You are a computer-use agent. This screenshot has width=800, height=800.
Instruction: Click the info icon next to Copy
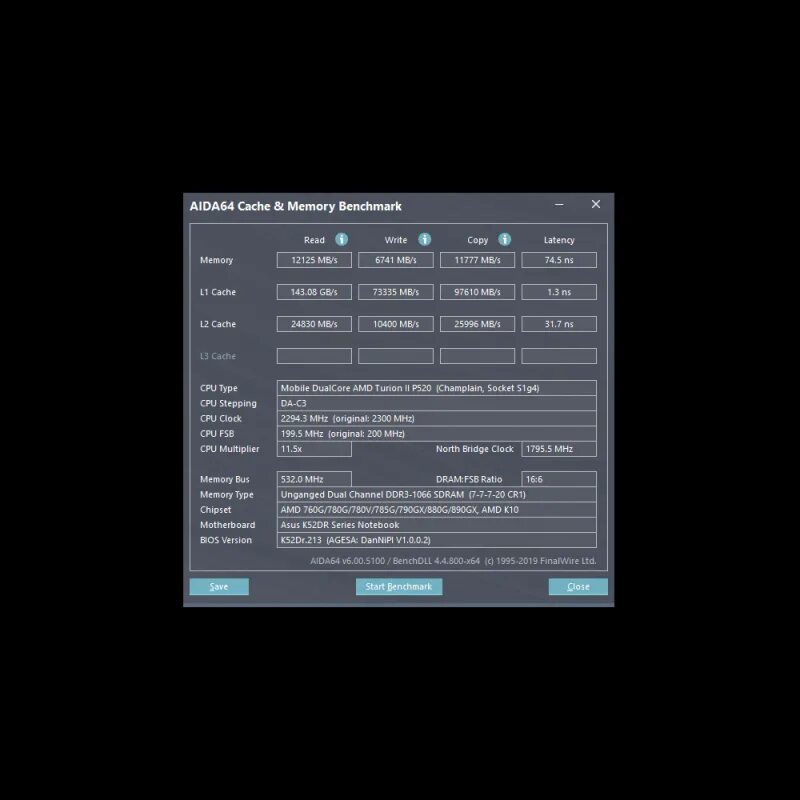505,239
